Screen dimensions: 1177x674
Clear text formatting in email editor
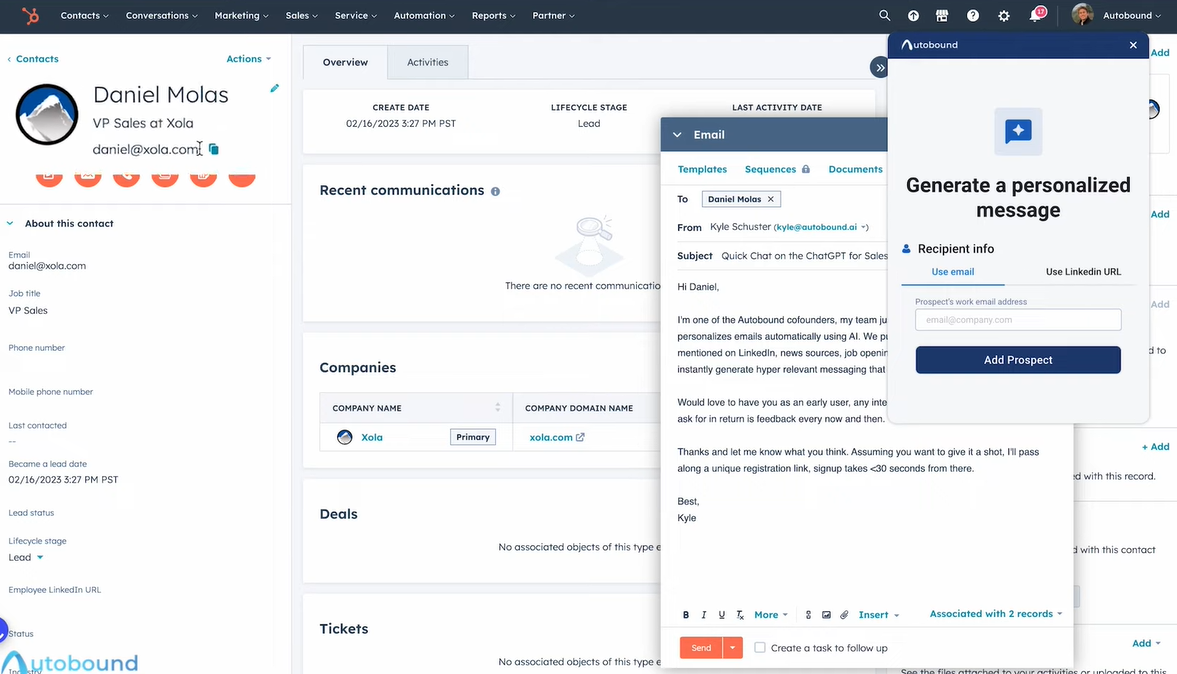point(740,615)
